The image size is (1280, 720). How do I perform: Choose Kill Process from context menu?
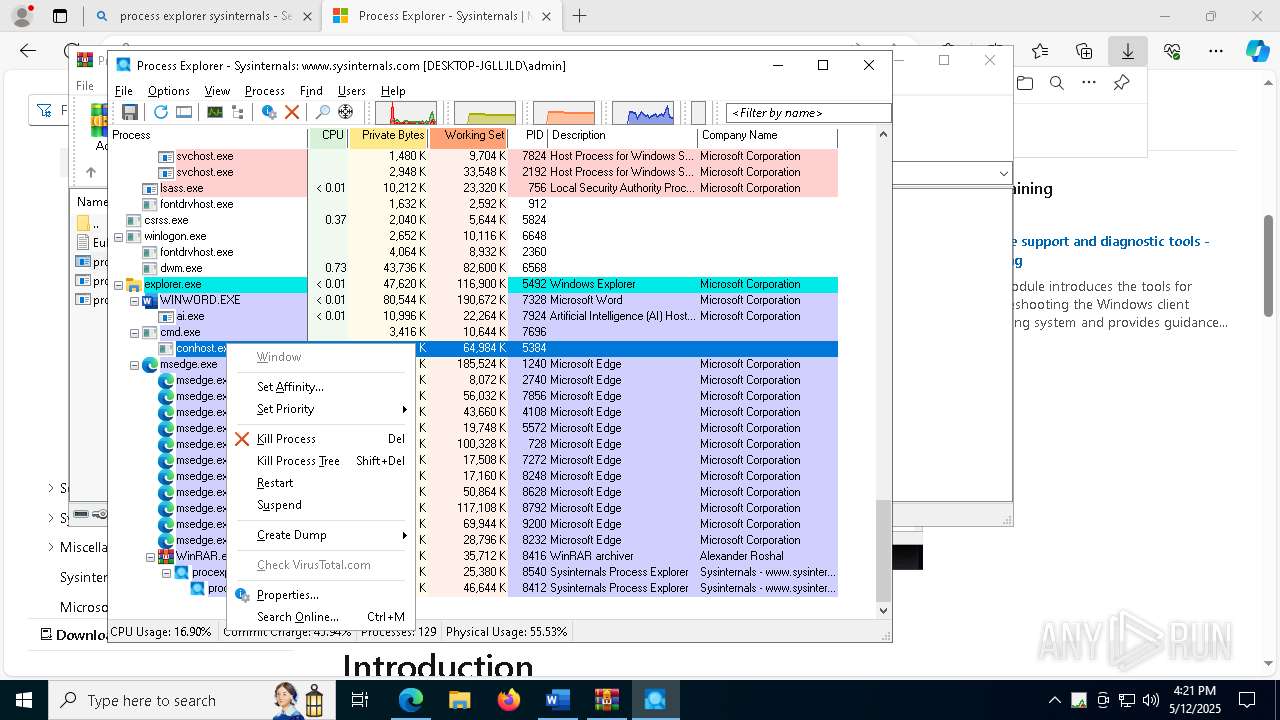(320, 439)
